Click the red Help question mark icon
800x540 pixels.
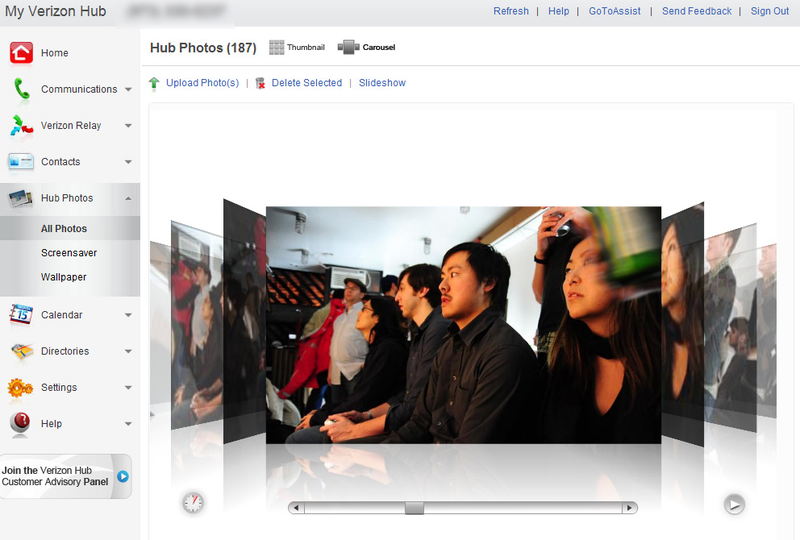point(20,423)
